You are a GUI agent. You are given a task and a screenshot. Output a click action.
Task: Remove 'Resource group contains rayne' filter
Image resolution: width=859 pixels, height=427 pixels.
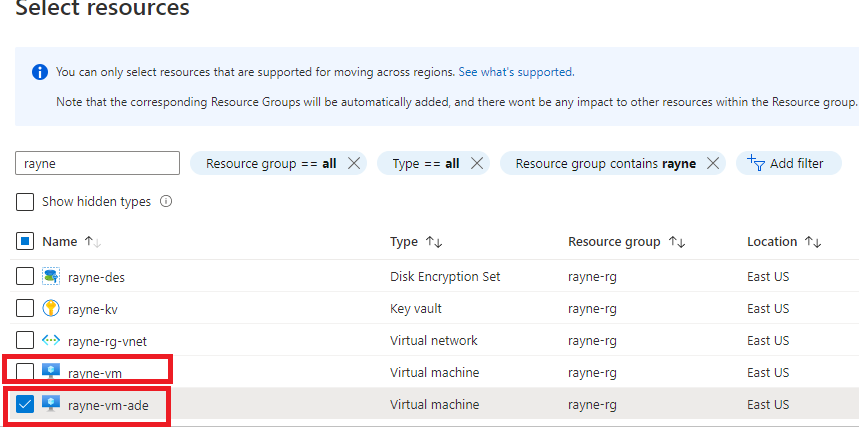tap(713, 164)
